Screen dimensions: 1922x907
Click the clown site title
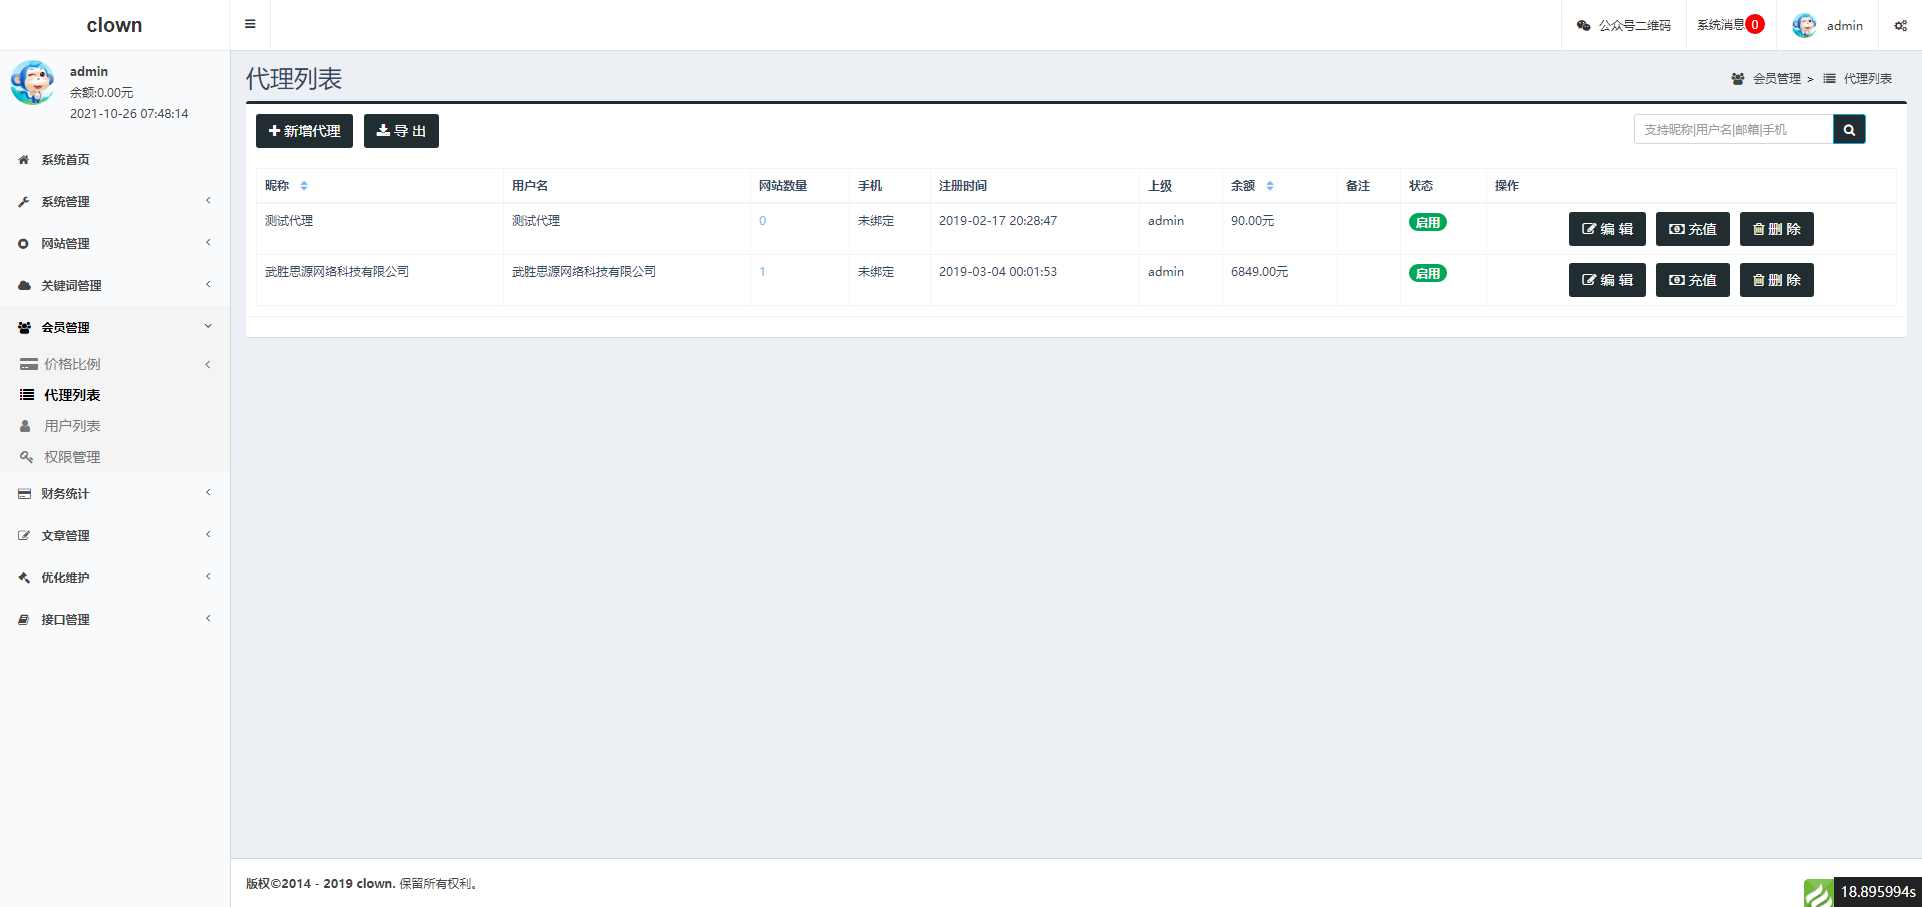pos(114,25)
